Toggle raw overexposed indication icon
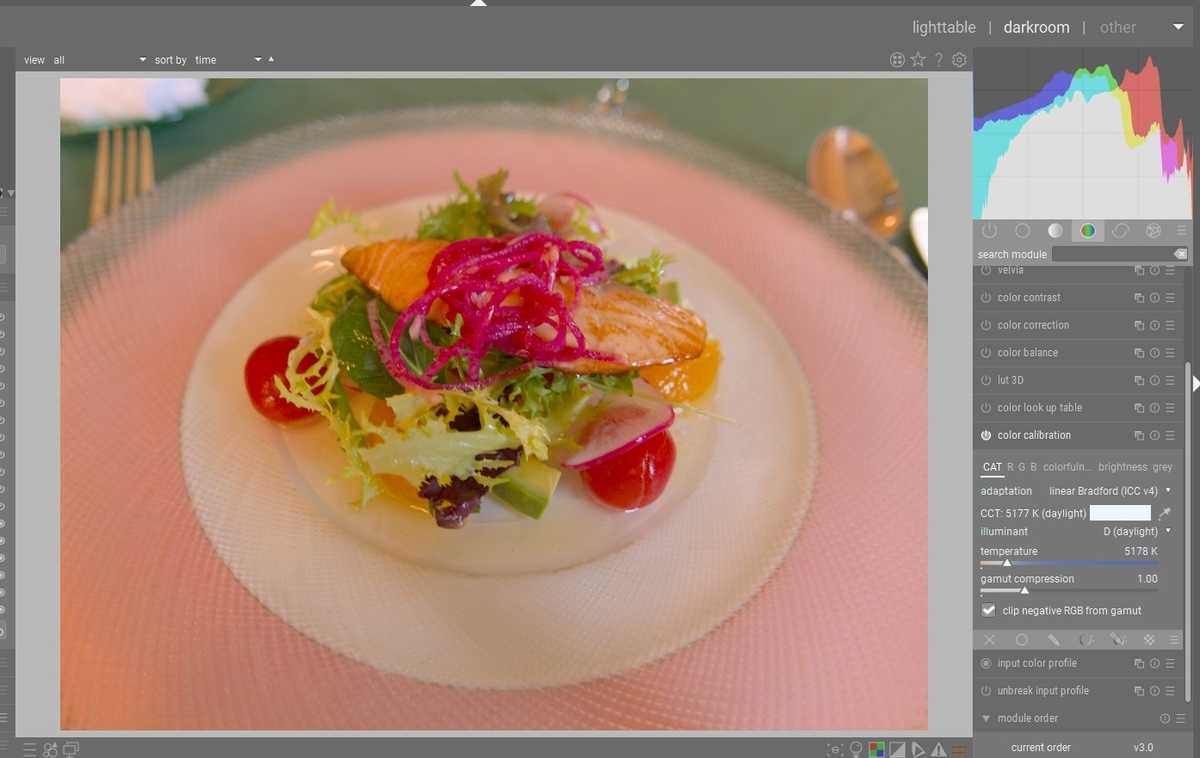Screen dimensions: 1200x758 (876, 749)
